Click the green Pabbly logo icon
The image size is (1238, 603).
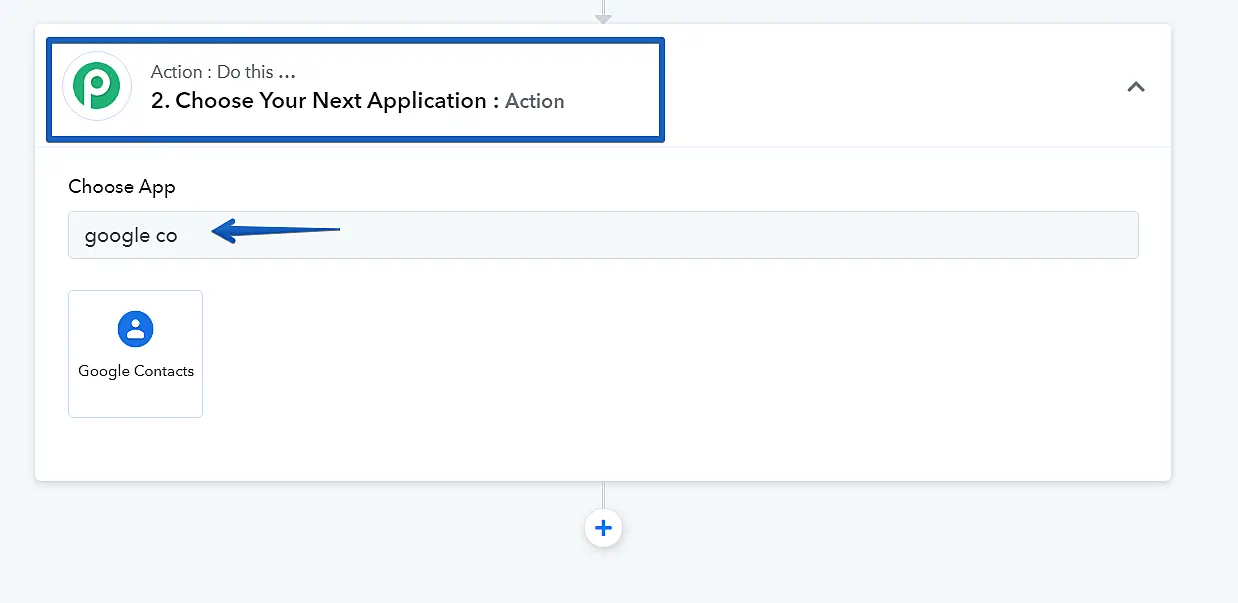coord(97,87)
